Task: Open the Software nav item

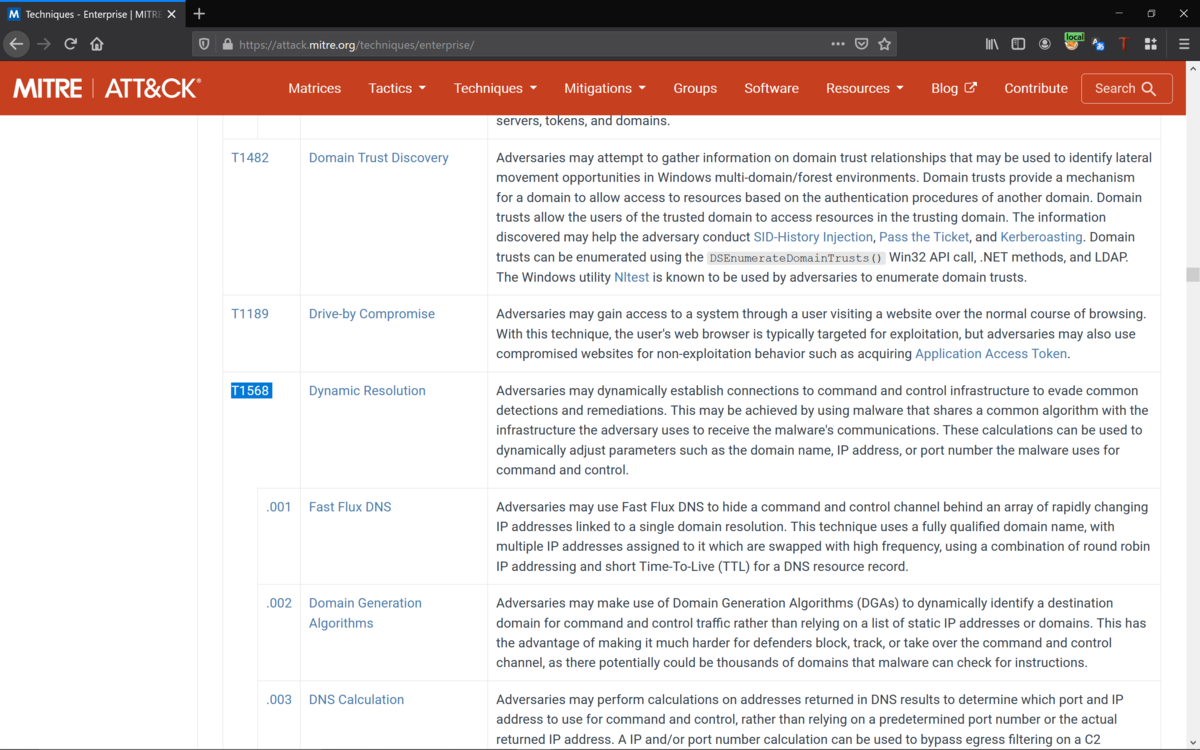Action: [771, 88]
